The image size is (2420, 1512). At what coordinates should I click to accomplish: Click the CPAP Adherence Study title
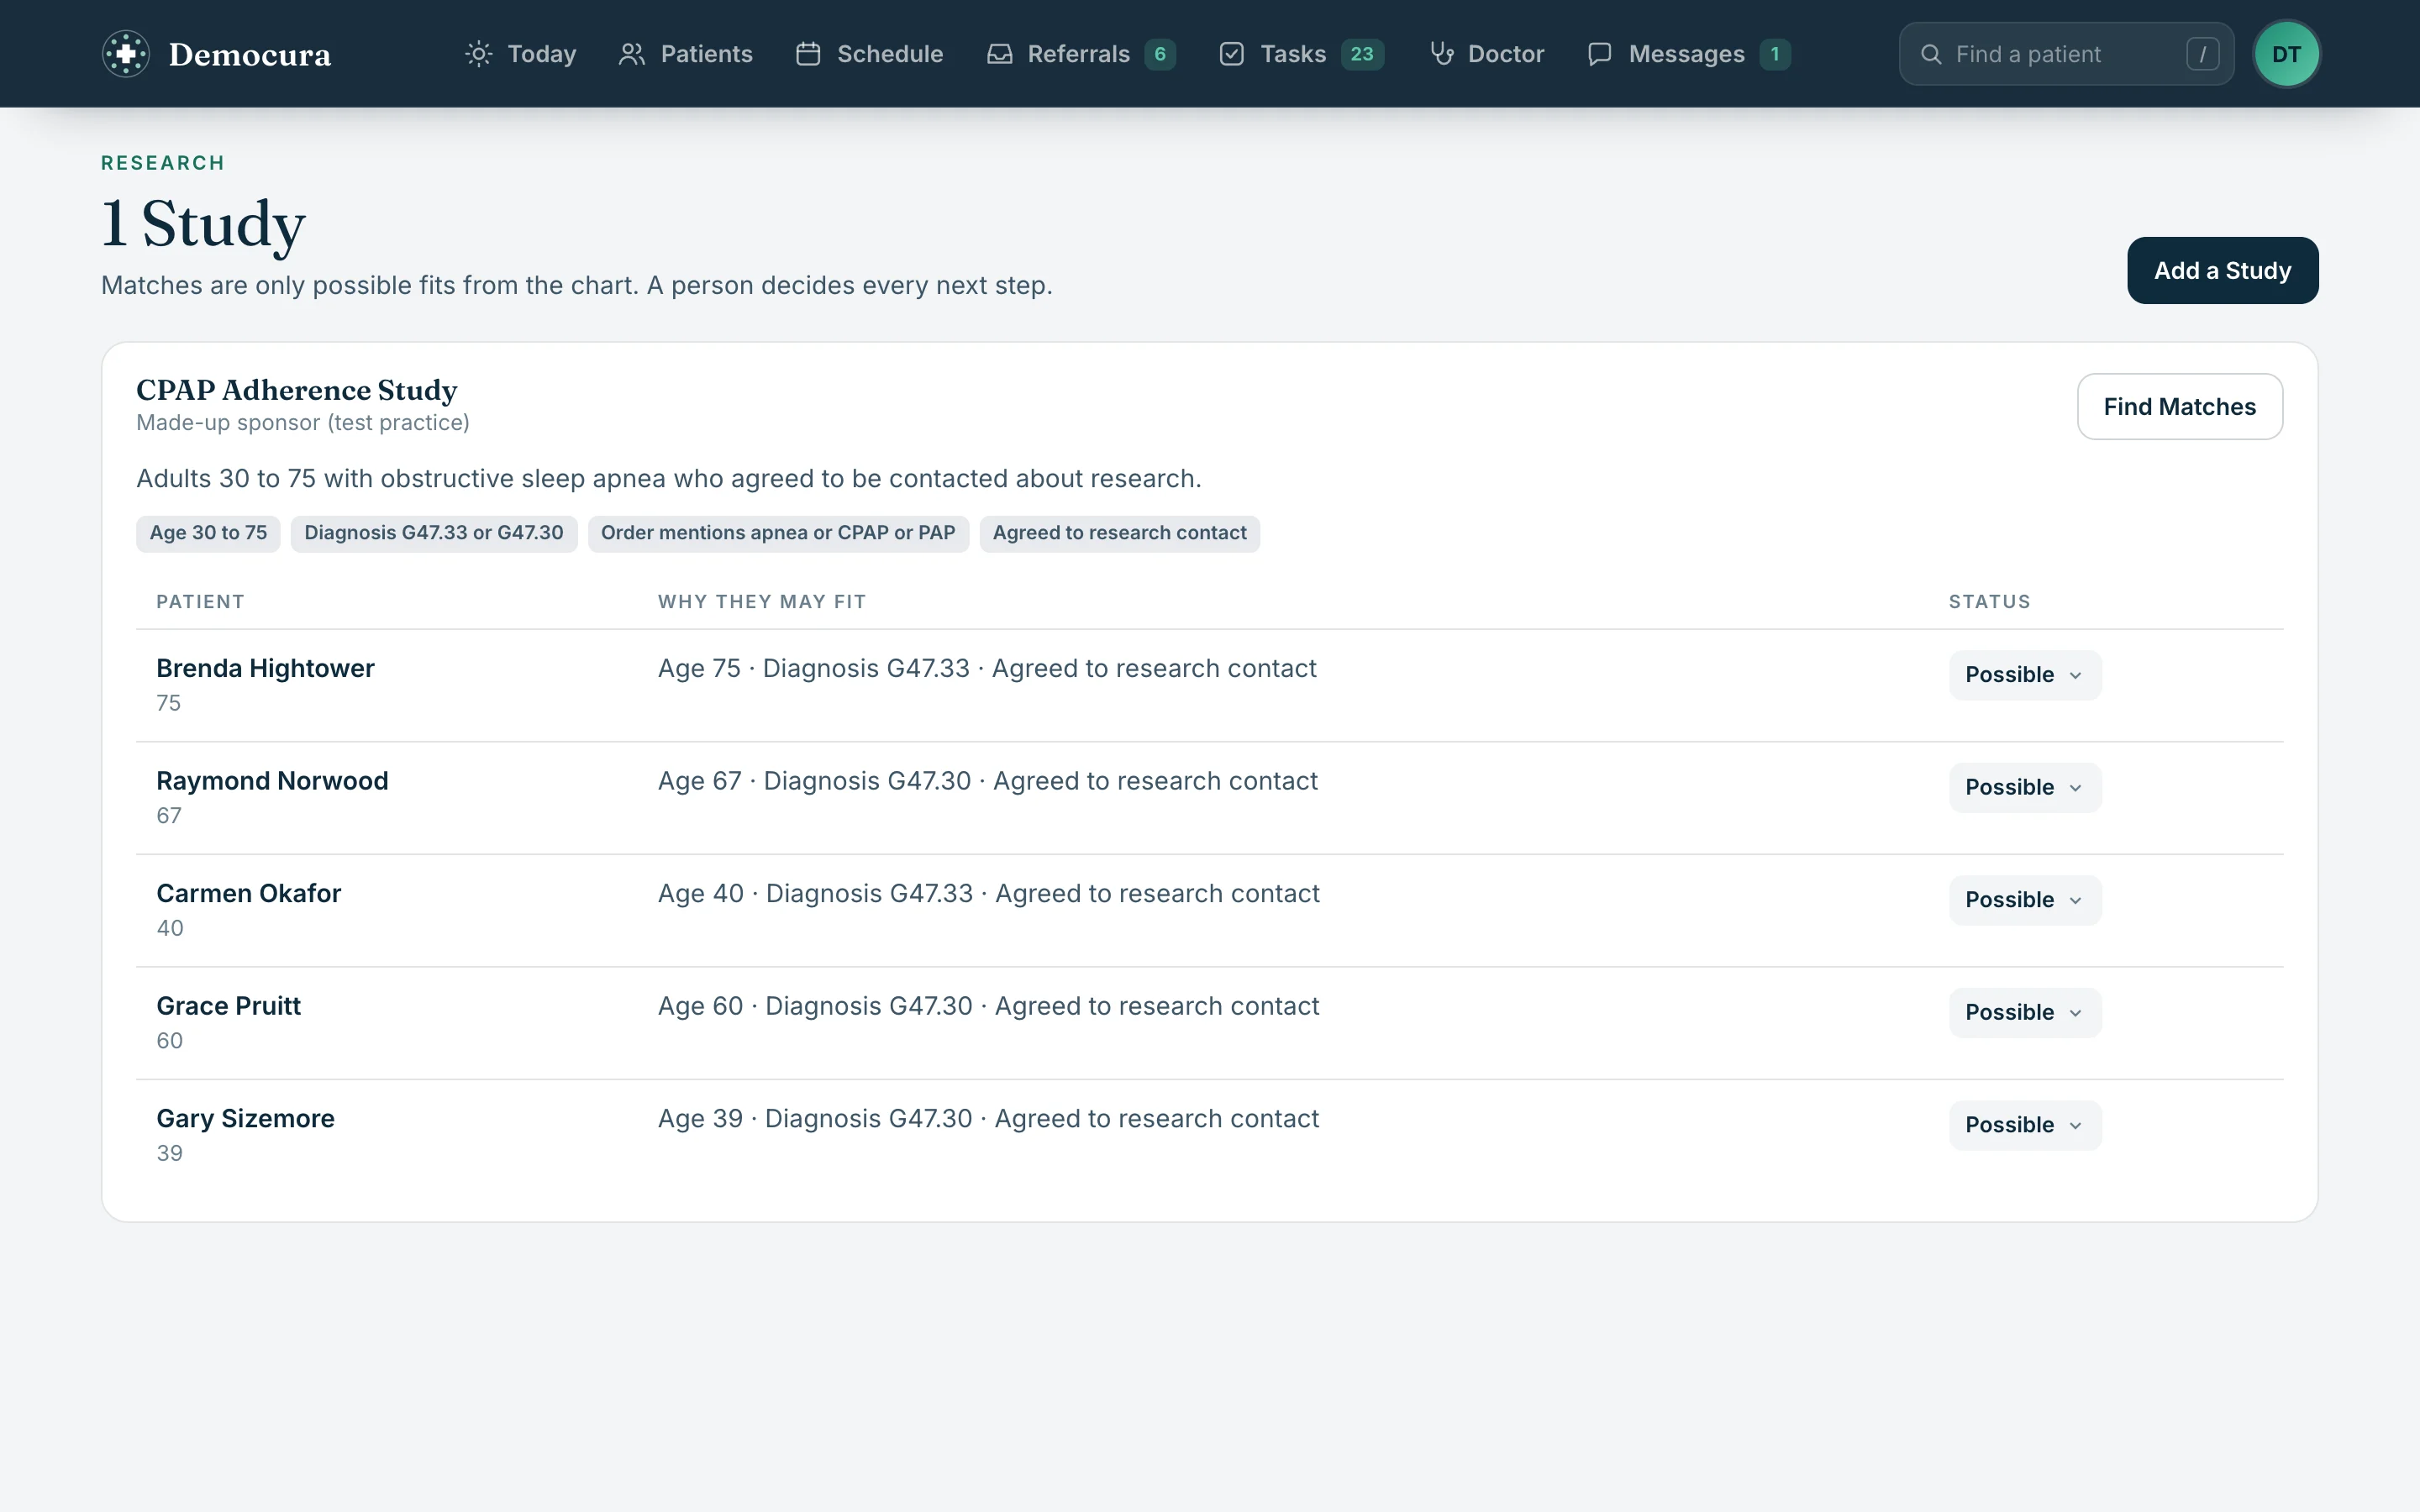296,390
